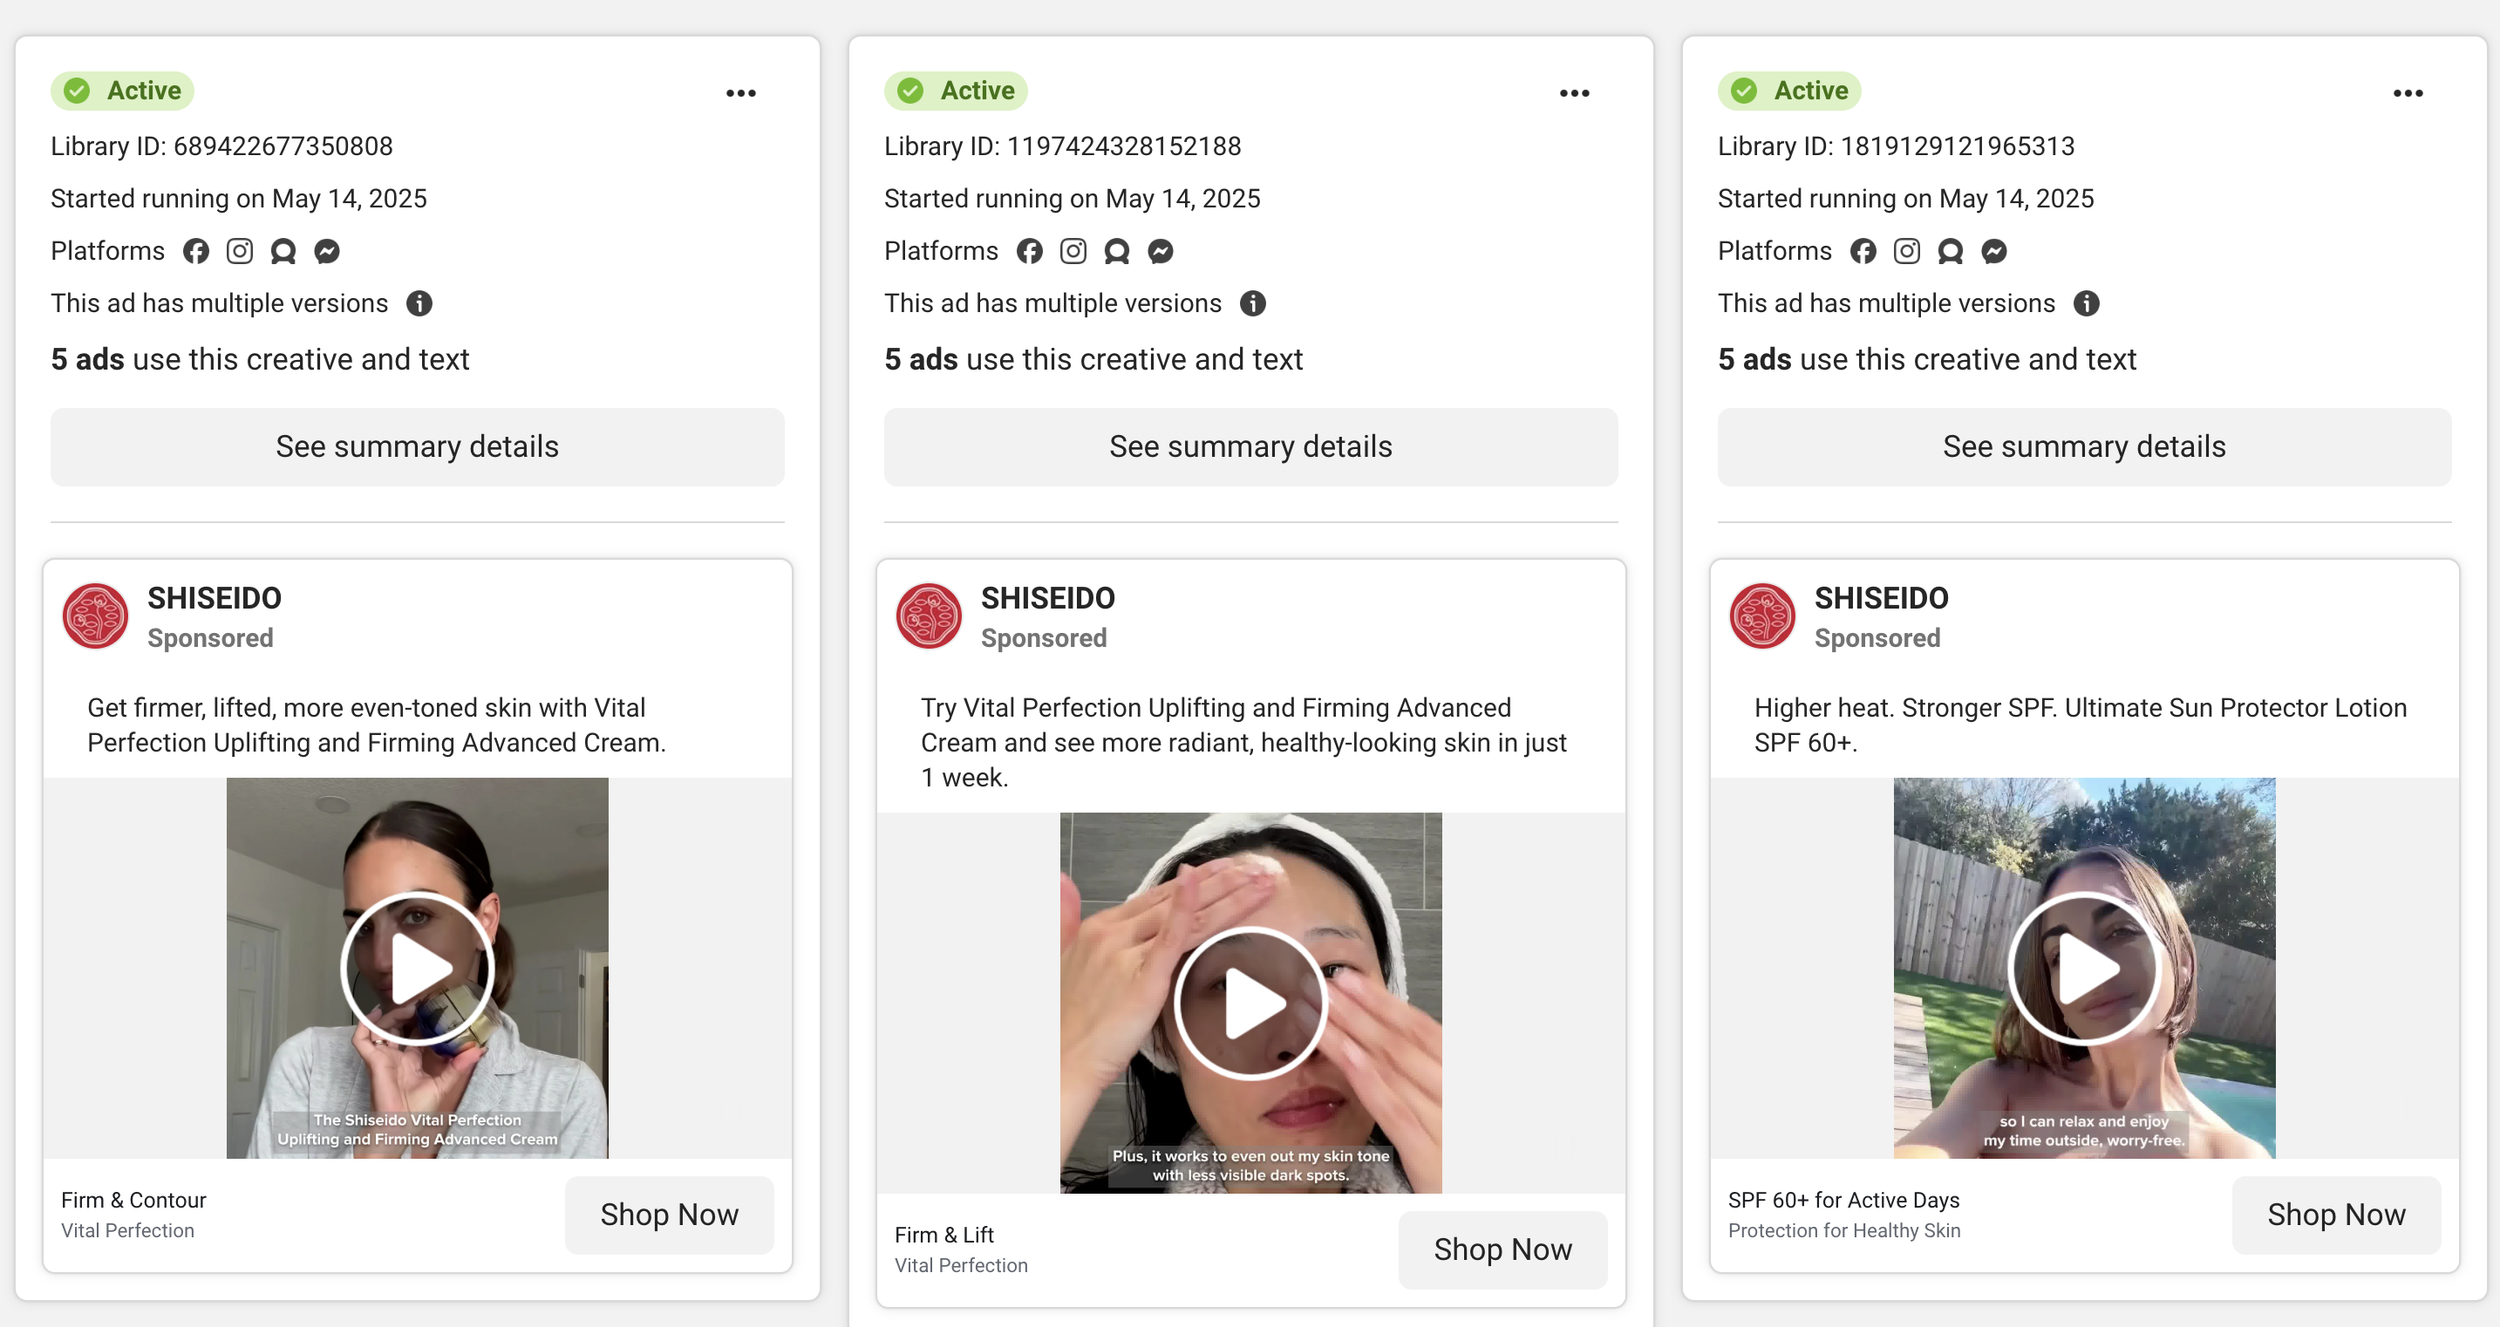Open three-dot menu on third ad card
The image size is (2500, 1327).
coord(2408,93)
